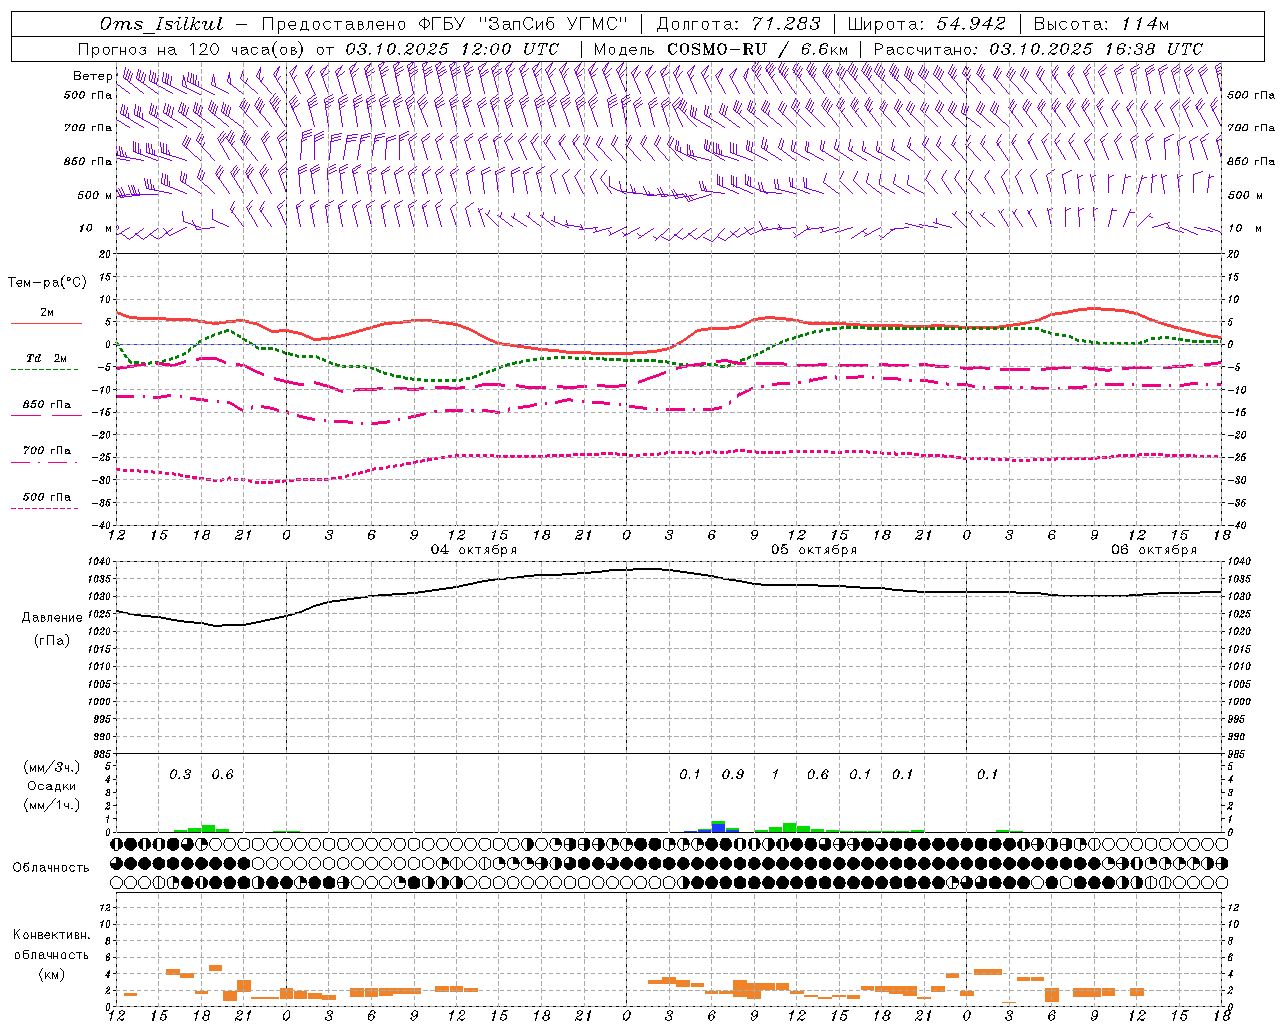
Task: Click the station name Oms_Isilkul
Action: (x=161, y=24)
